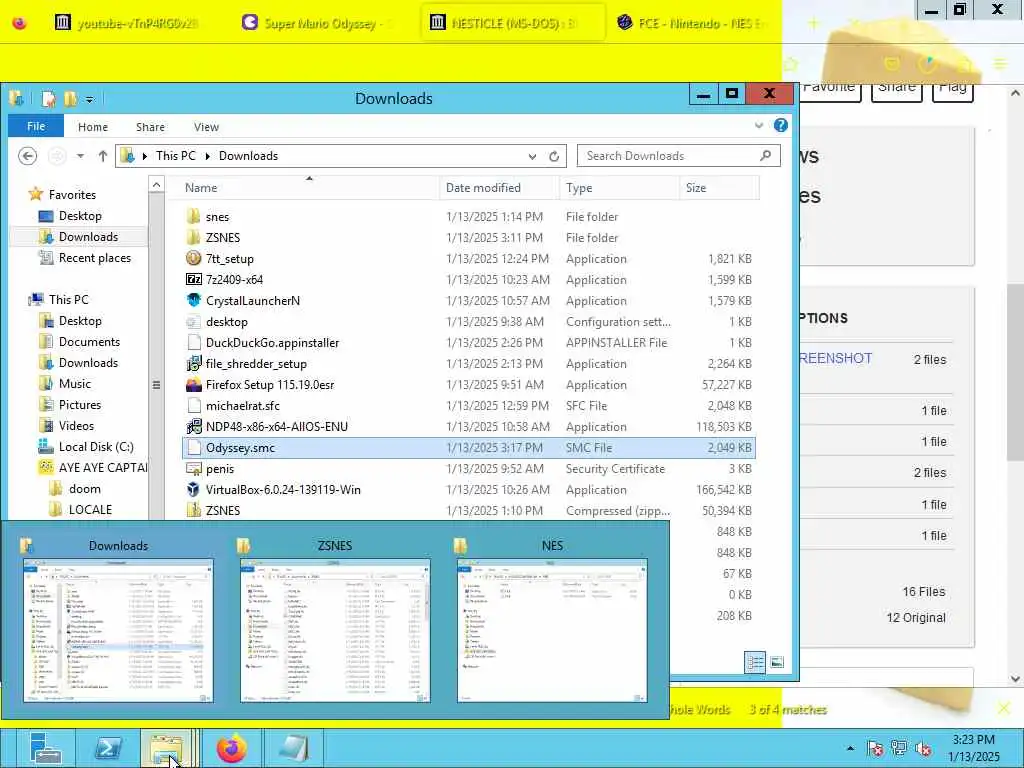
Task: Select the CrystalLauncherN application icon
Action: (x=193, y=300)
